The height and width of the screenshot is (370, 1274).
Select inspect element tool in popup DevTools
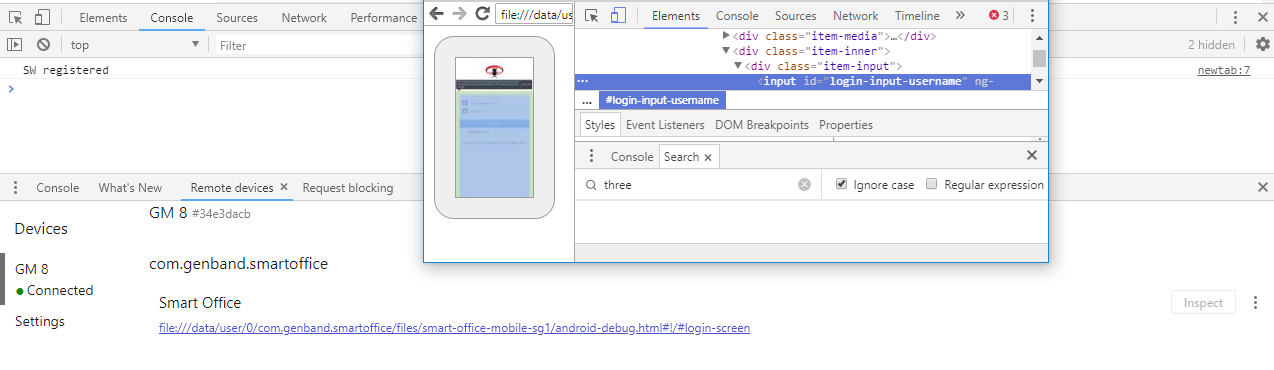tap(591, 15)
